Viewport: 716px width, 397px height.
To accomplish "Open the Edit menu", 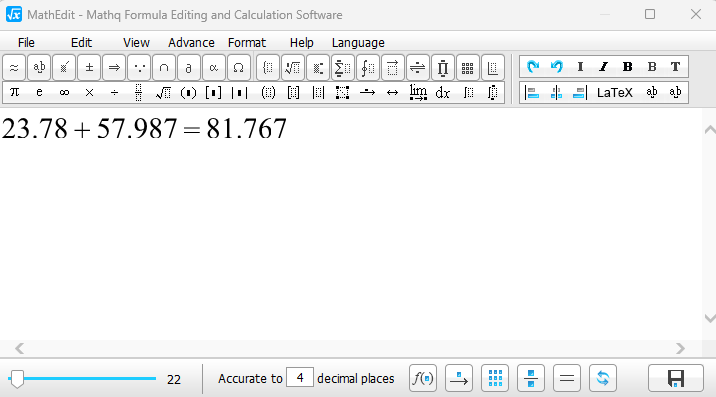I will point(81,42).
